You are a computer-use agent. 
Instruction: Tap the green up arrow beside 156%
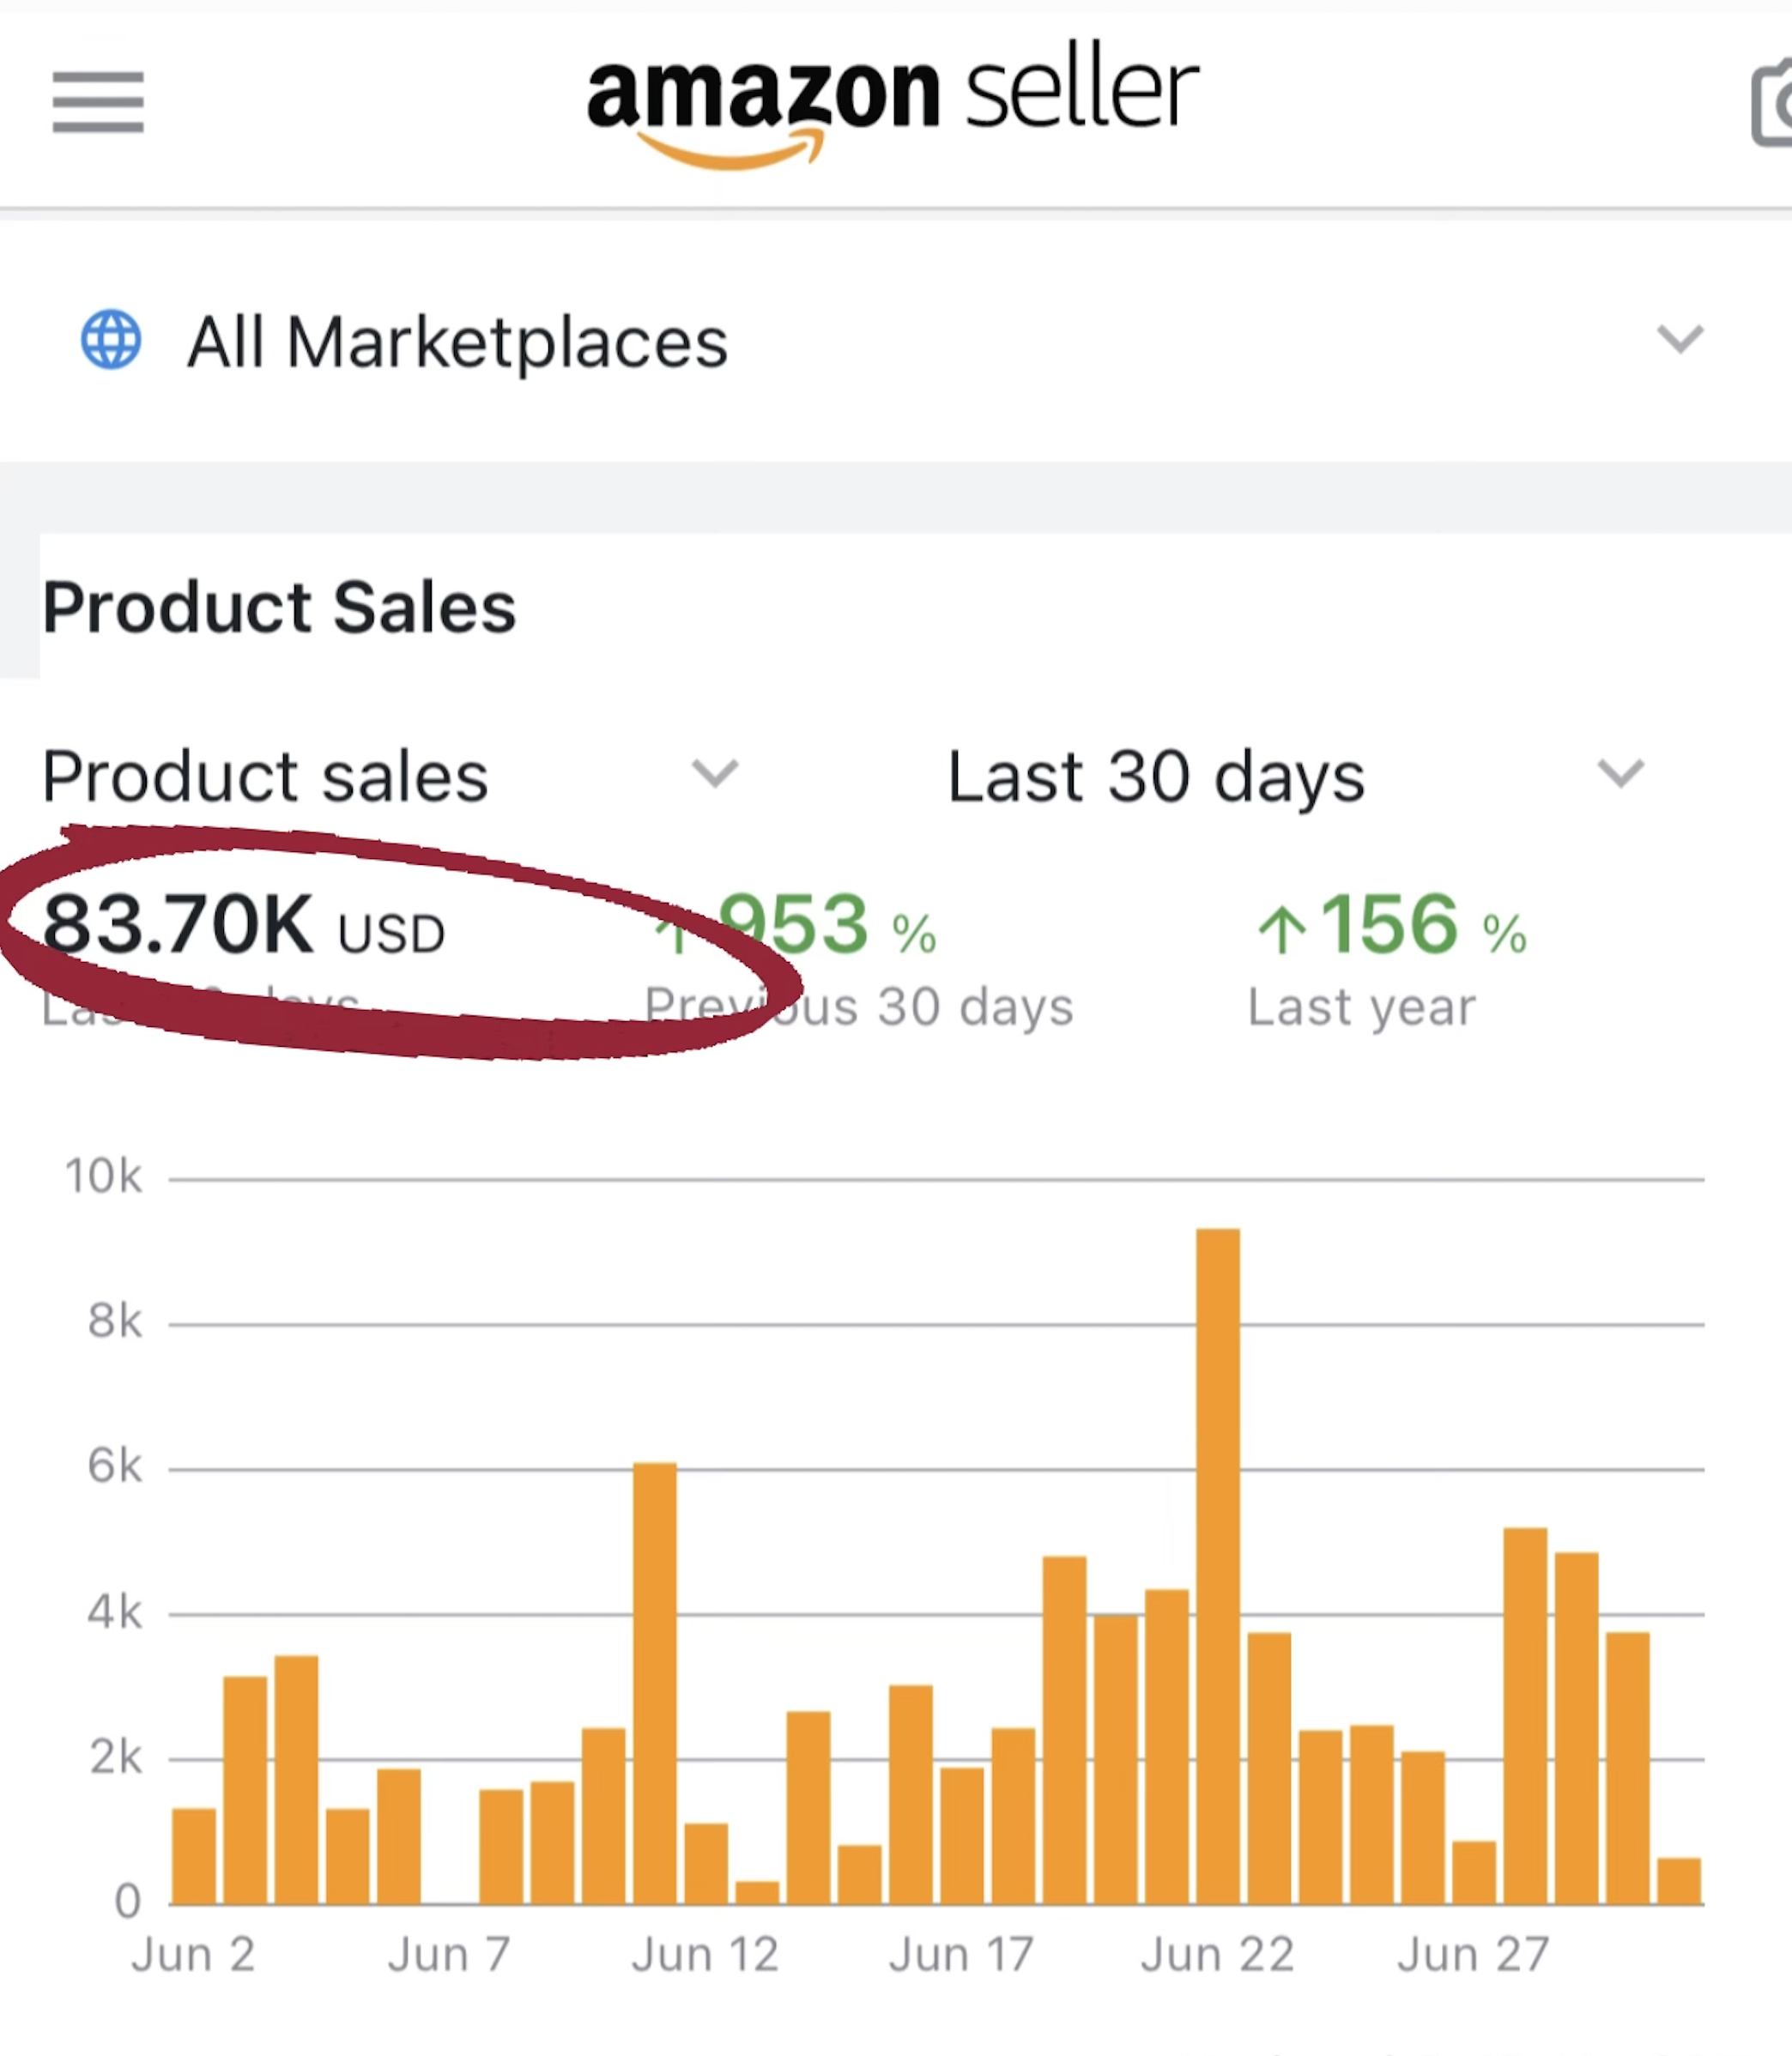1281,929
